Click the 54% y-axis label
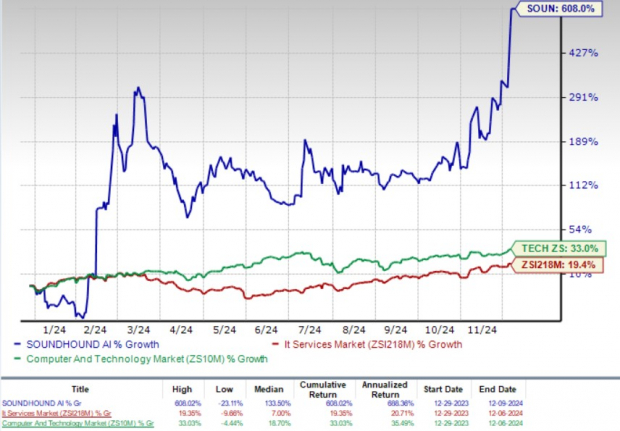The image size is (620, 431). coord(580,229)
